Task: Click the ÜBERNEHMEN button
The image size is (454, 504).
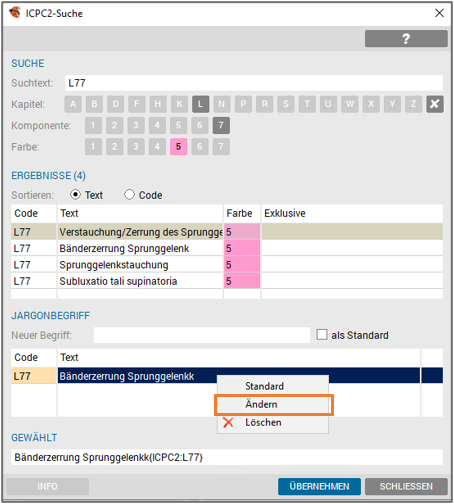Action: coord(319,486)
